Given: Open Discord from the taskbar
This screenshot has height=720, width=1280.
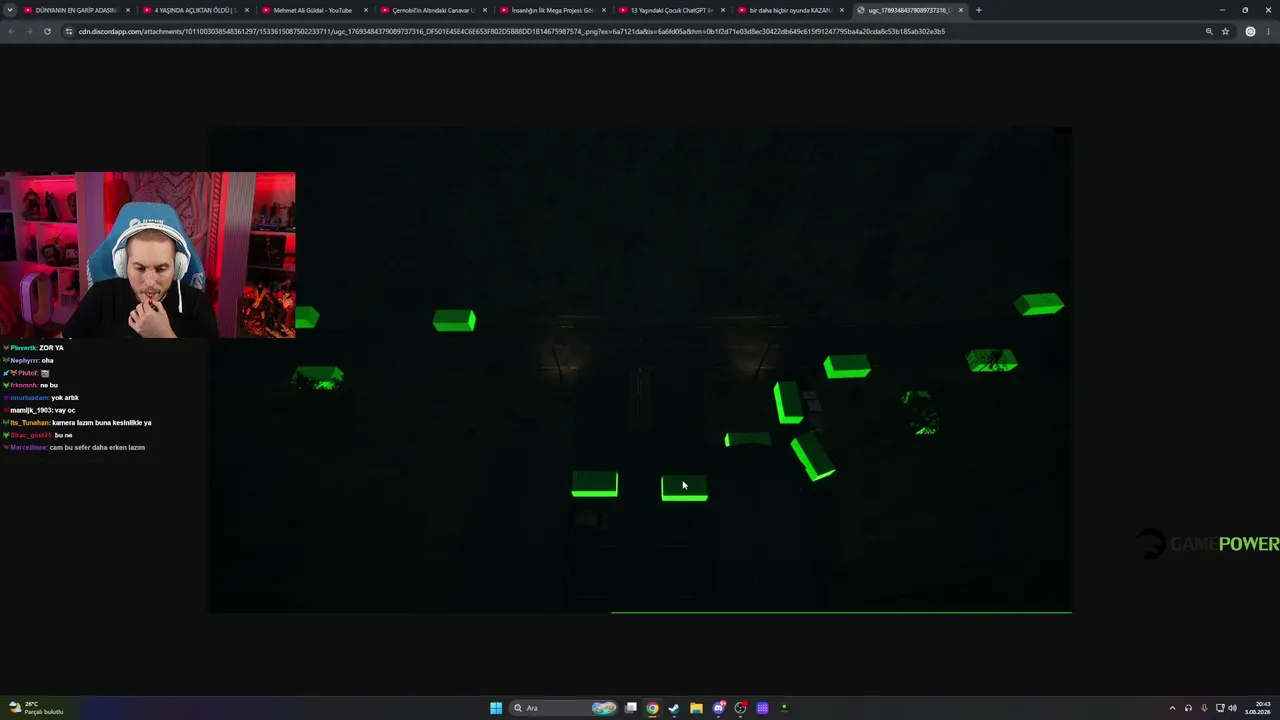Looking at the screenshot, I should [x=718, y=708].
